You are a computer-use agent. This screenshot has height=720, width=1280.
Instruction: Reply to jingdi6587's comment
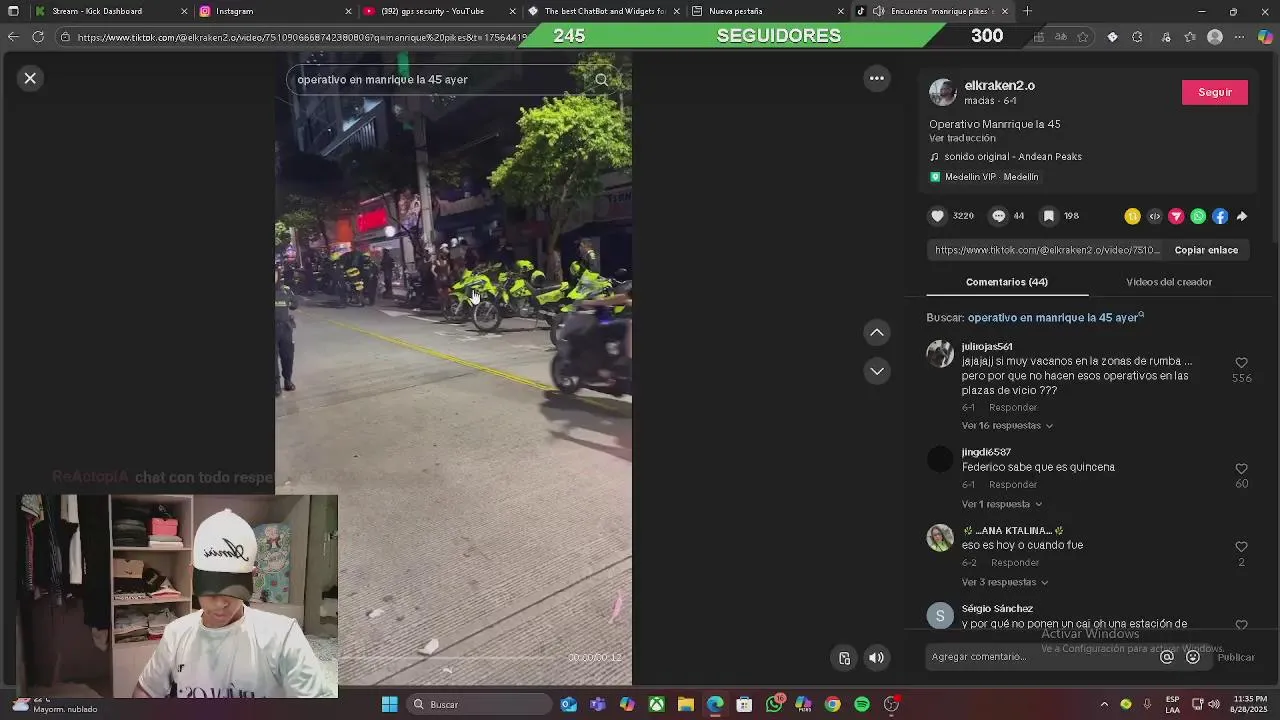pos(1013,485)
